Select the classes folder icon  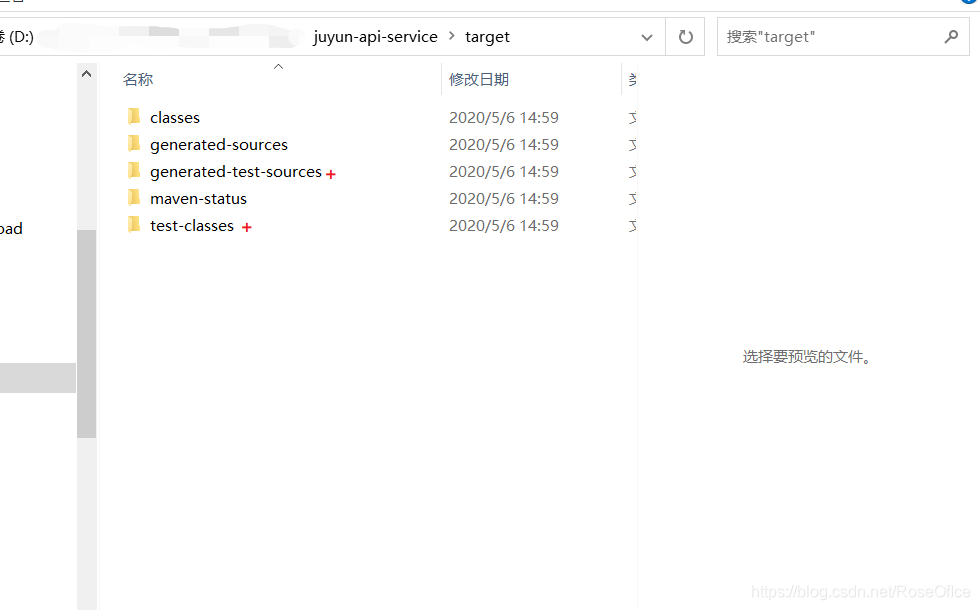tap(133, 116)
